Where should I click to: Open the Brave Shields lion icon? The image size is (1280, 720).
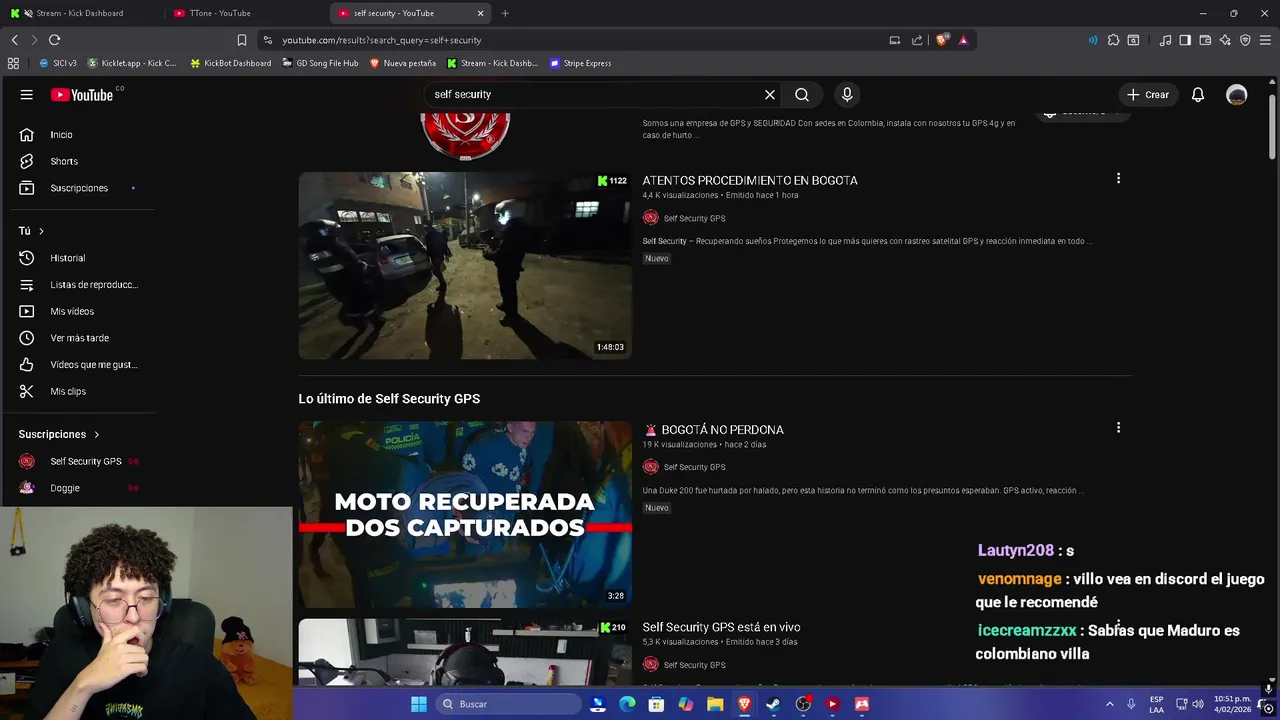pyautogui.click(x=941, y=40)
